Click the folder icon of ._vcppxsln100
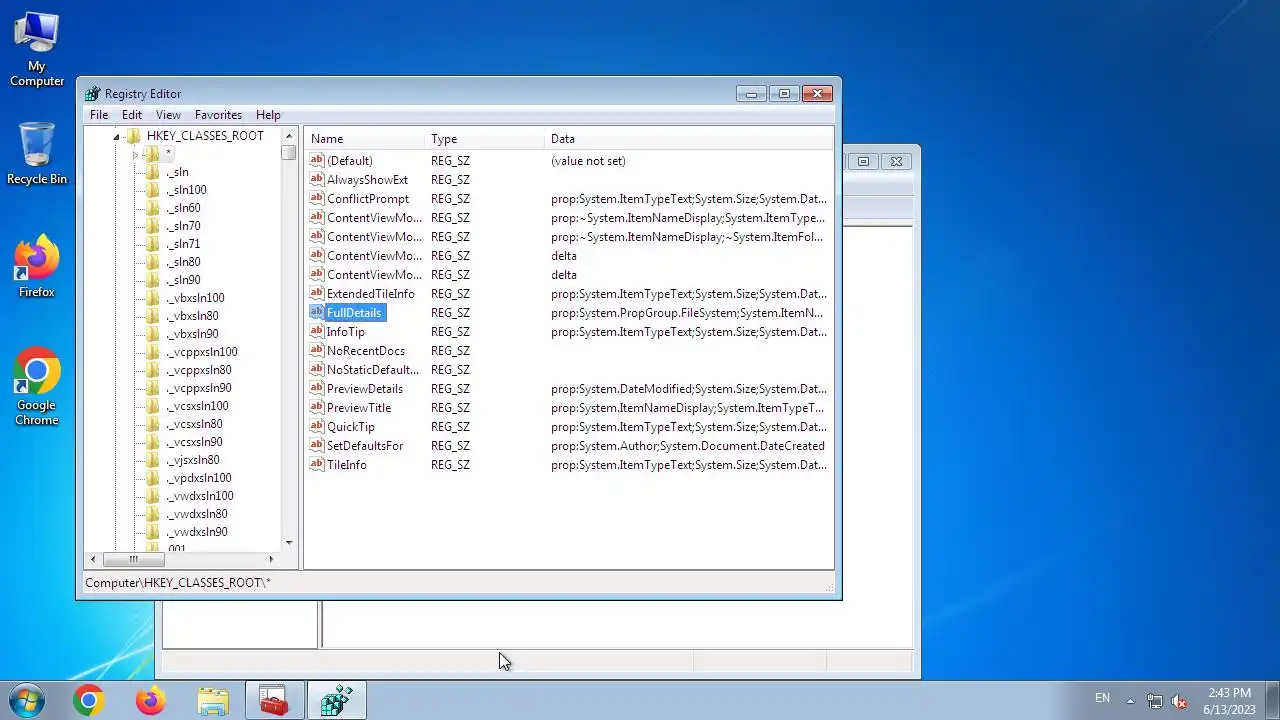 [152, 352]
